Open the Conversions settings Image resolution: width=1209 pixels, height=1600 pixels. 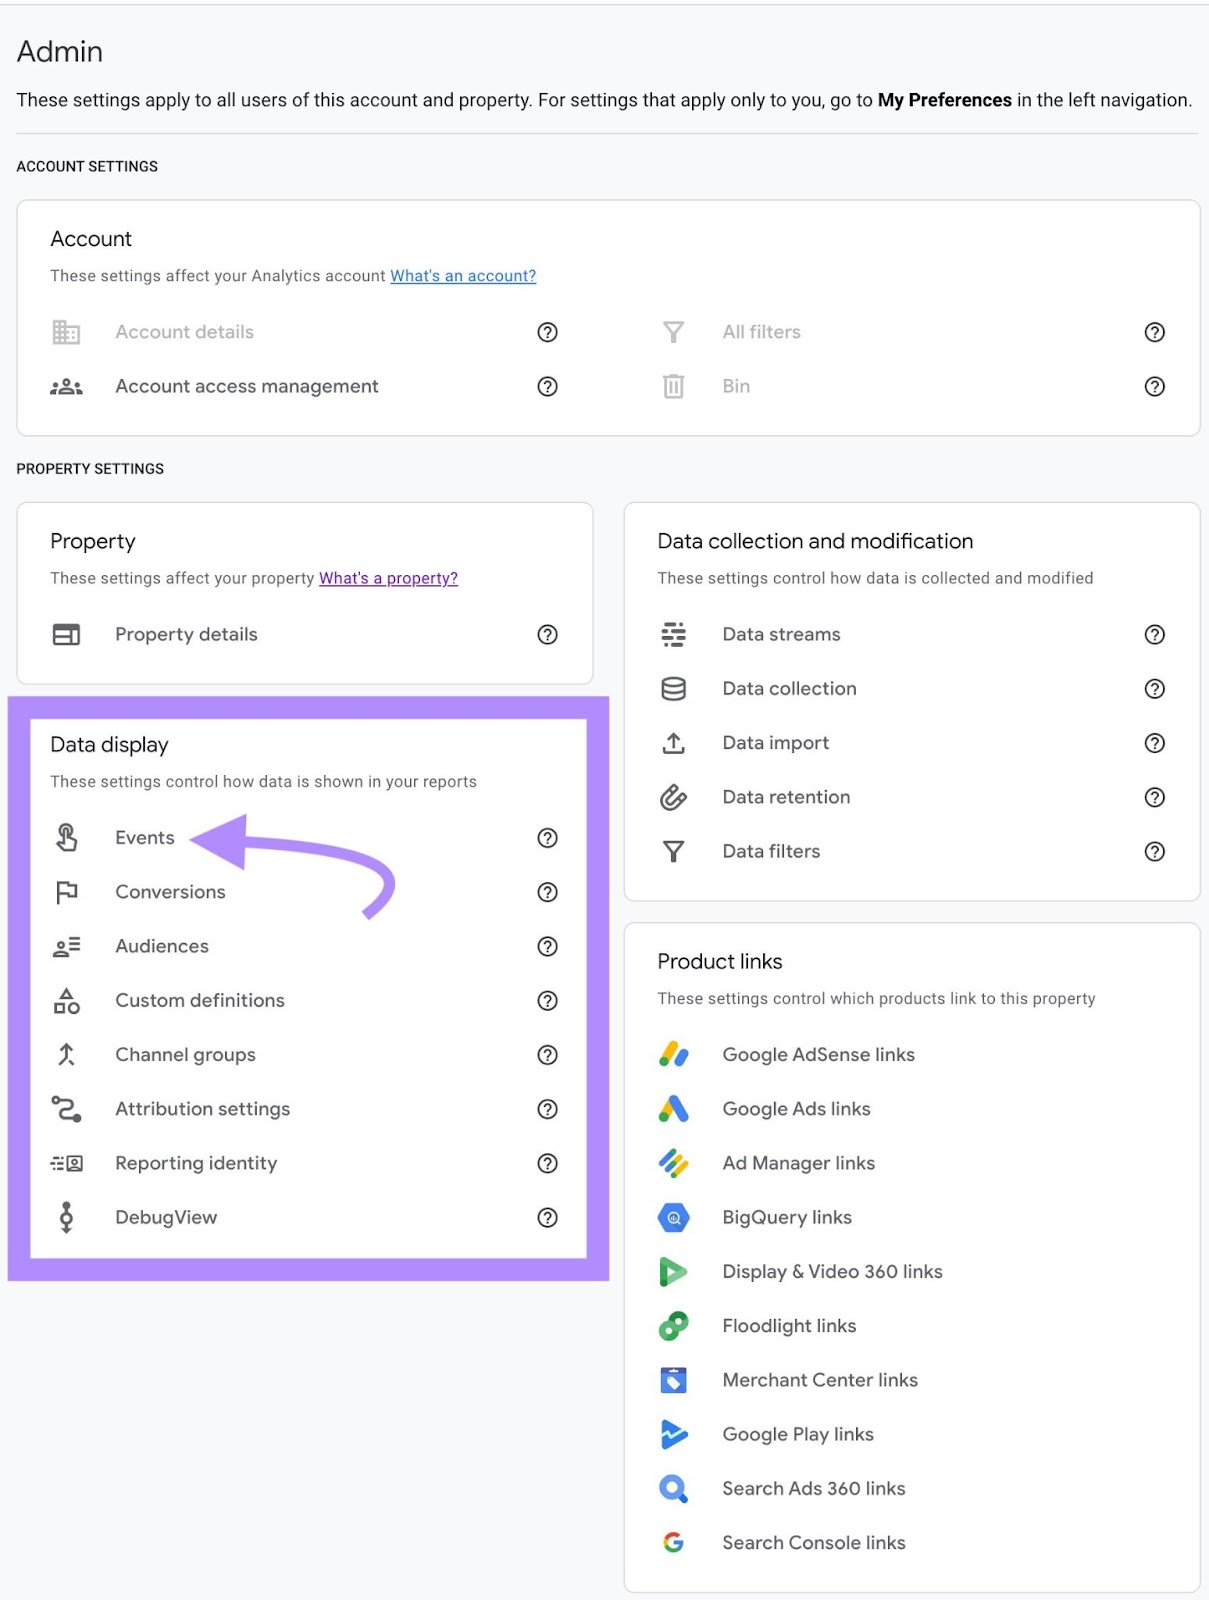[x=170, y=892]
